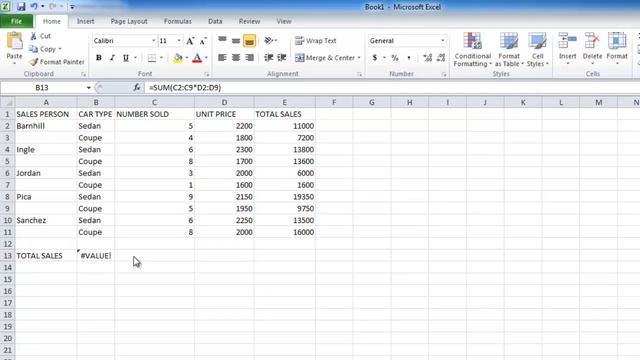Click the Save icon in quick access toolbar

click(20, 7)
